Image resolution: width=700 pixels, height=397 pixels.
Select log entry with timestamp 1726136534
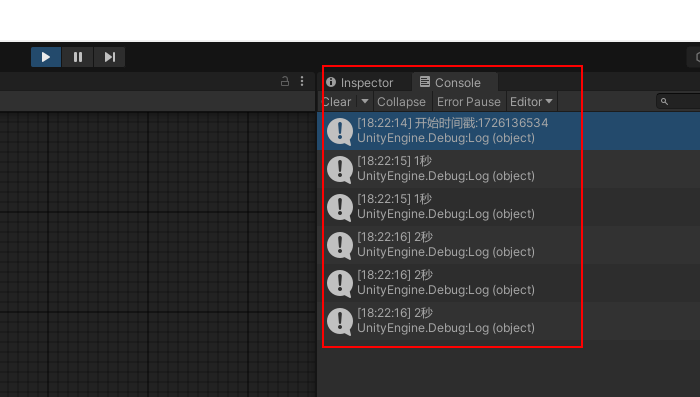508,131
